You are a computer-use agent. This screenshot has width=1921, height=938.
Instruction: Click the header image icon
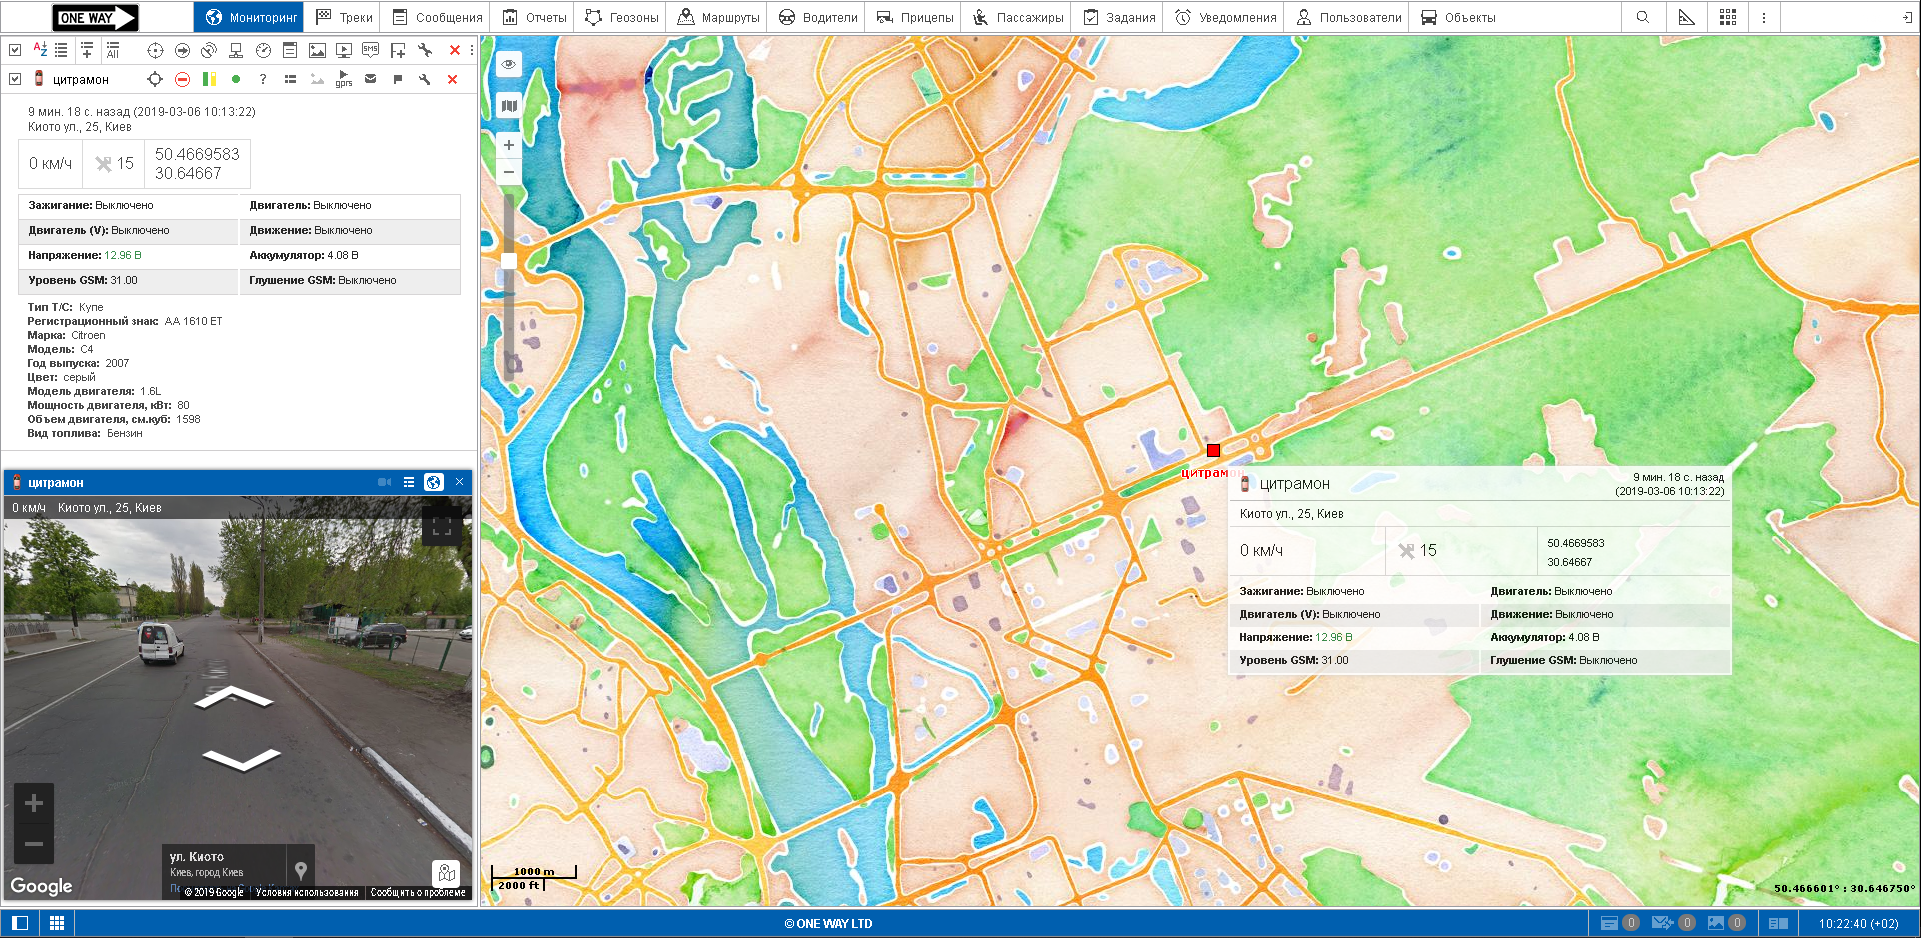click(x=317, y=50)
